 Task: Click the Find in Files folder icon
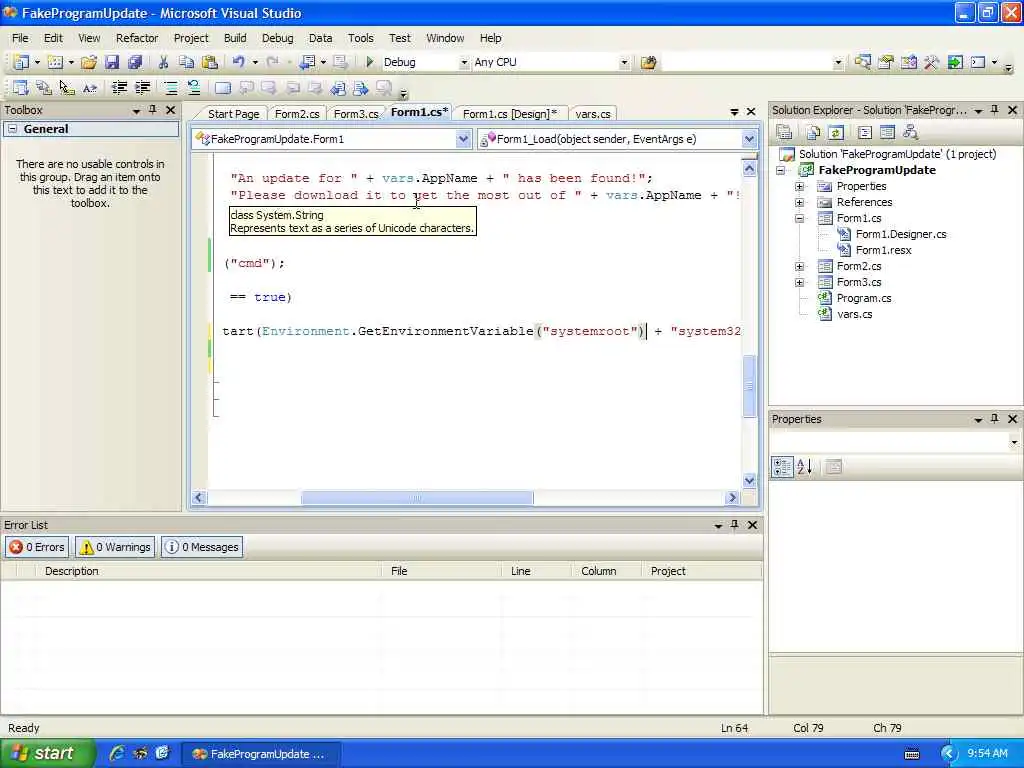click(648, 63)
